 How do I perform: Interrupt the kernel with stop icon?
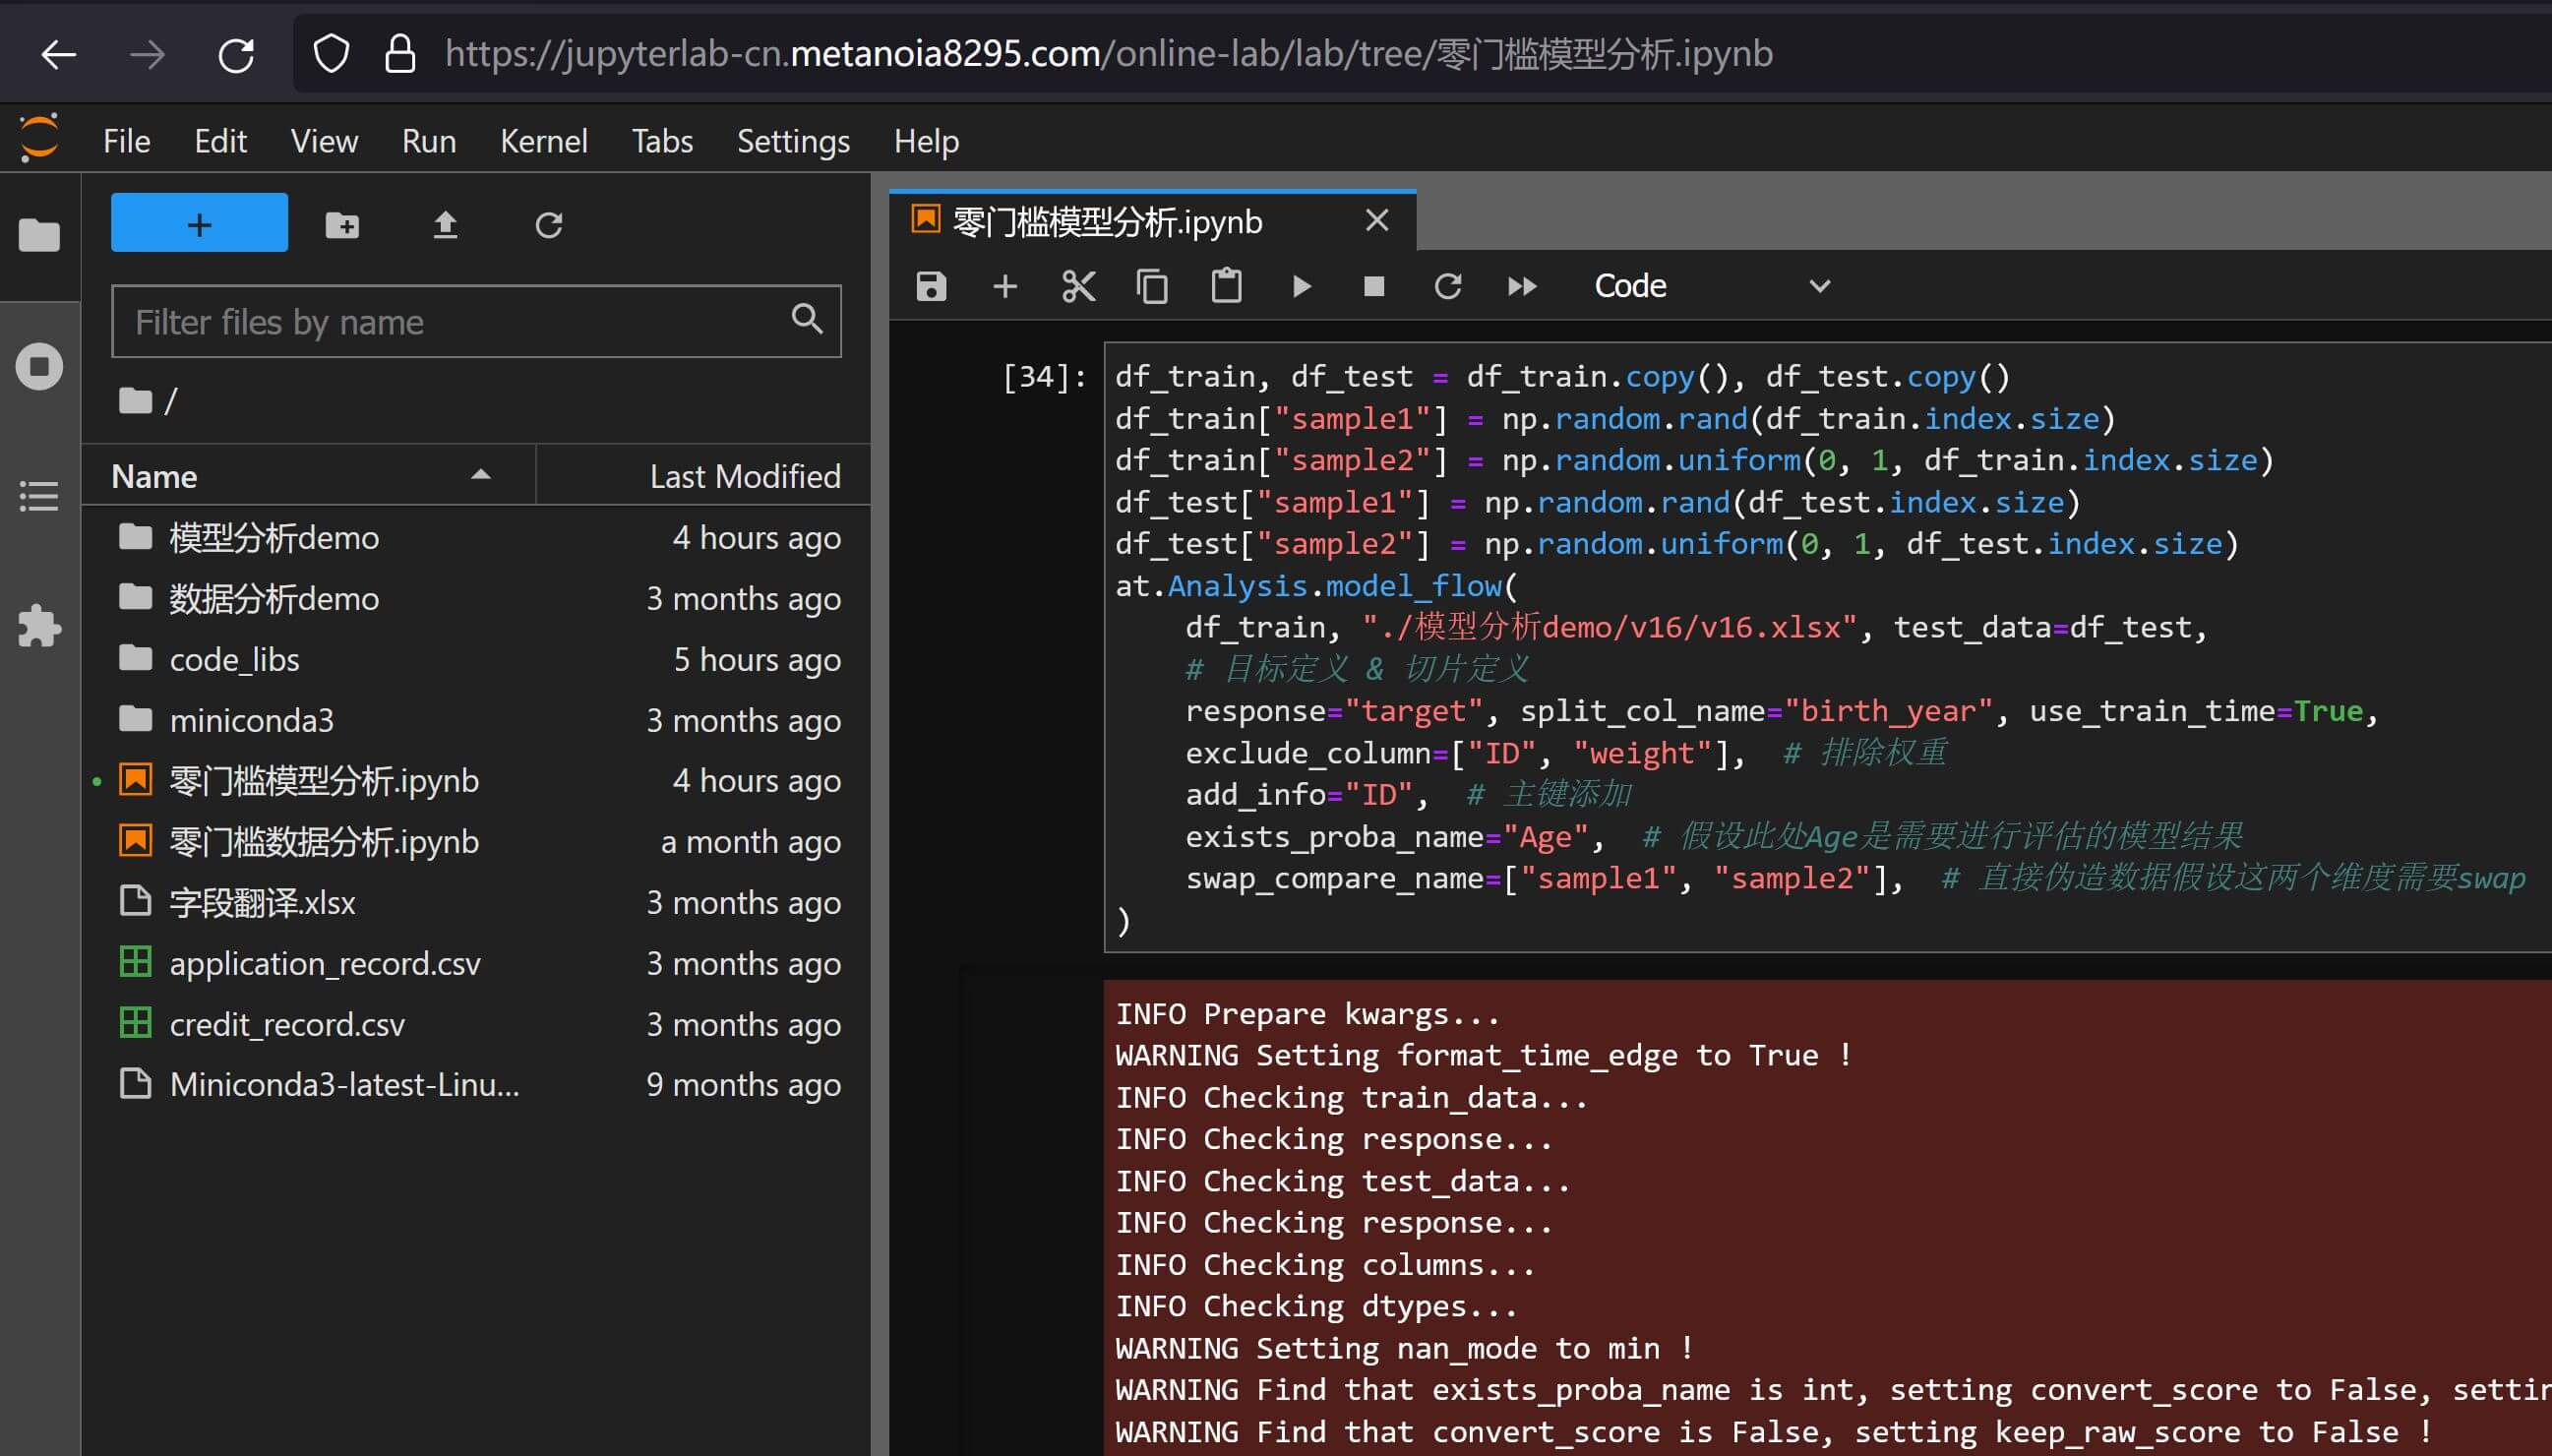(1374, 287)
